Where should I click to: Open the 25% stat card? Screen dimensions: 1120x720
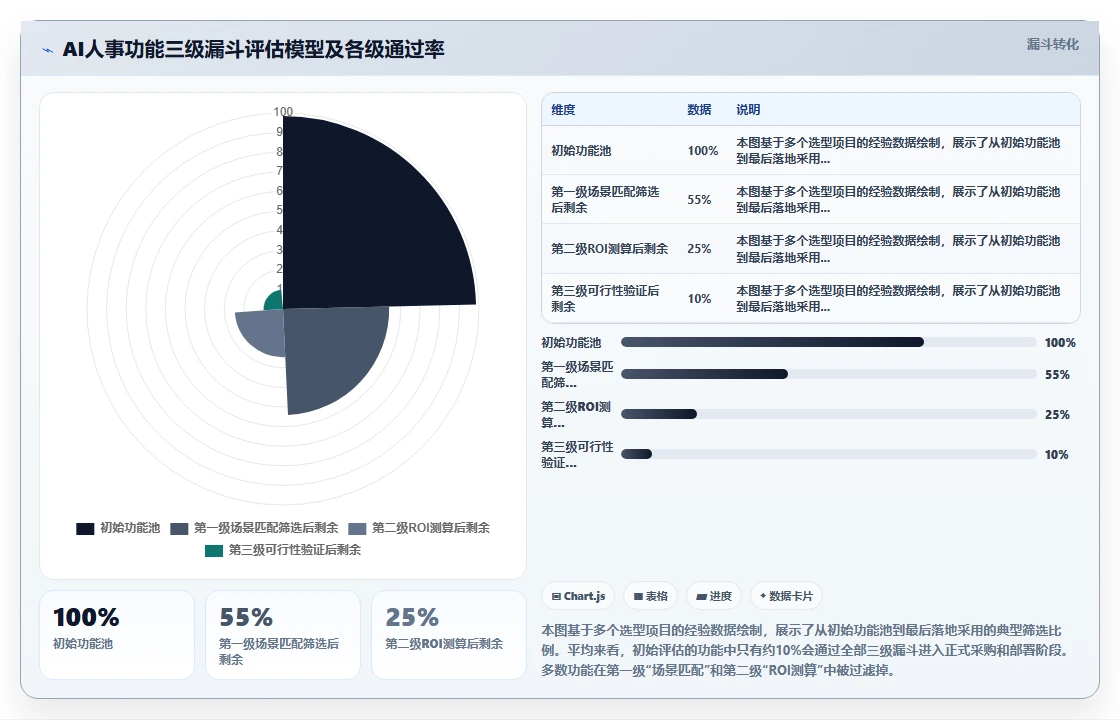tap(449, 635)
